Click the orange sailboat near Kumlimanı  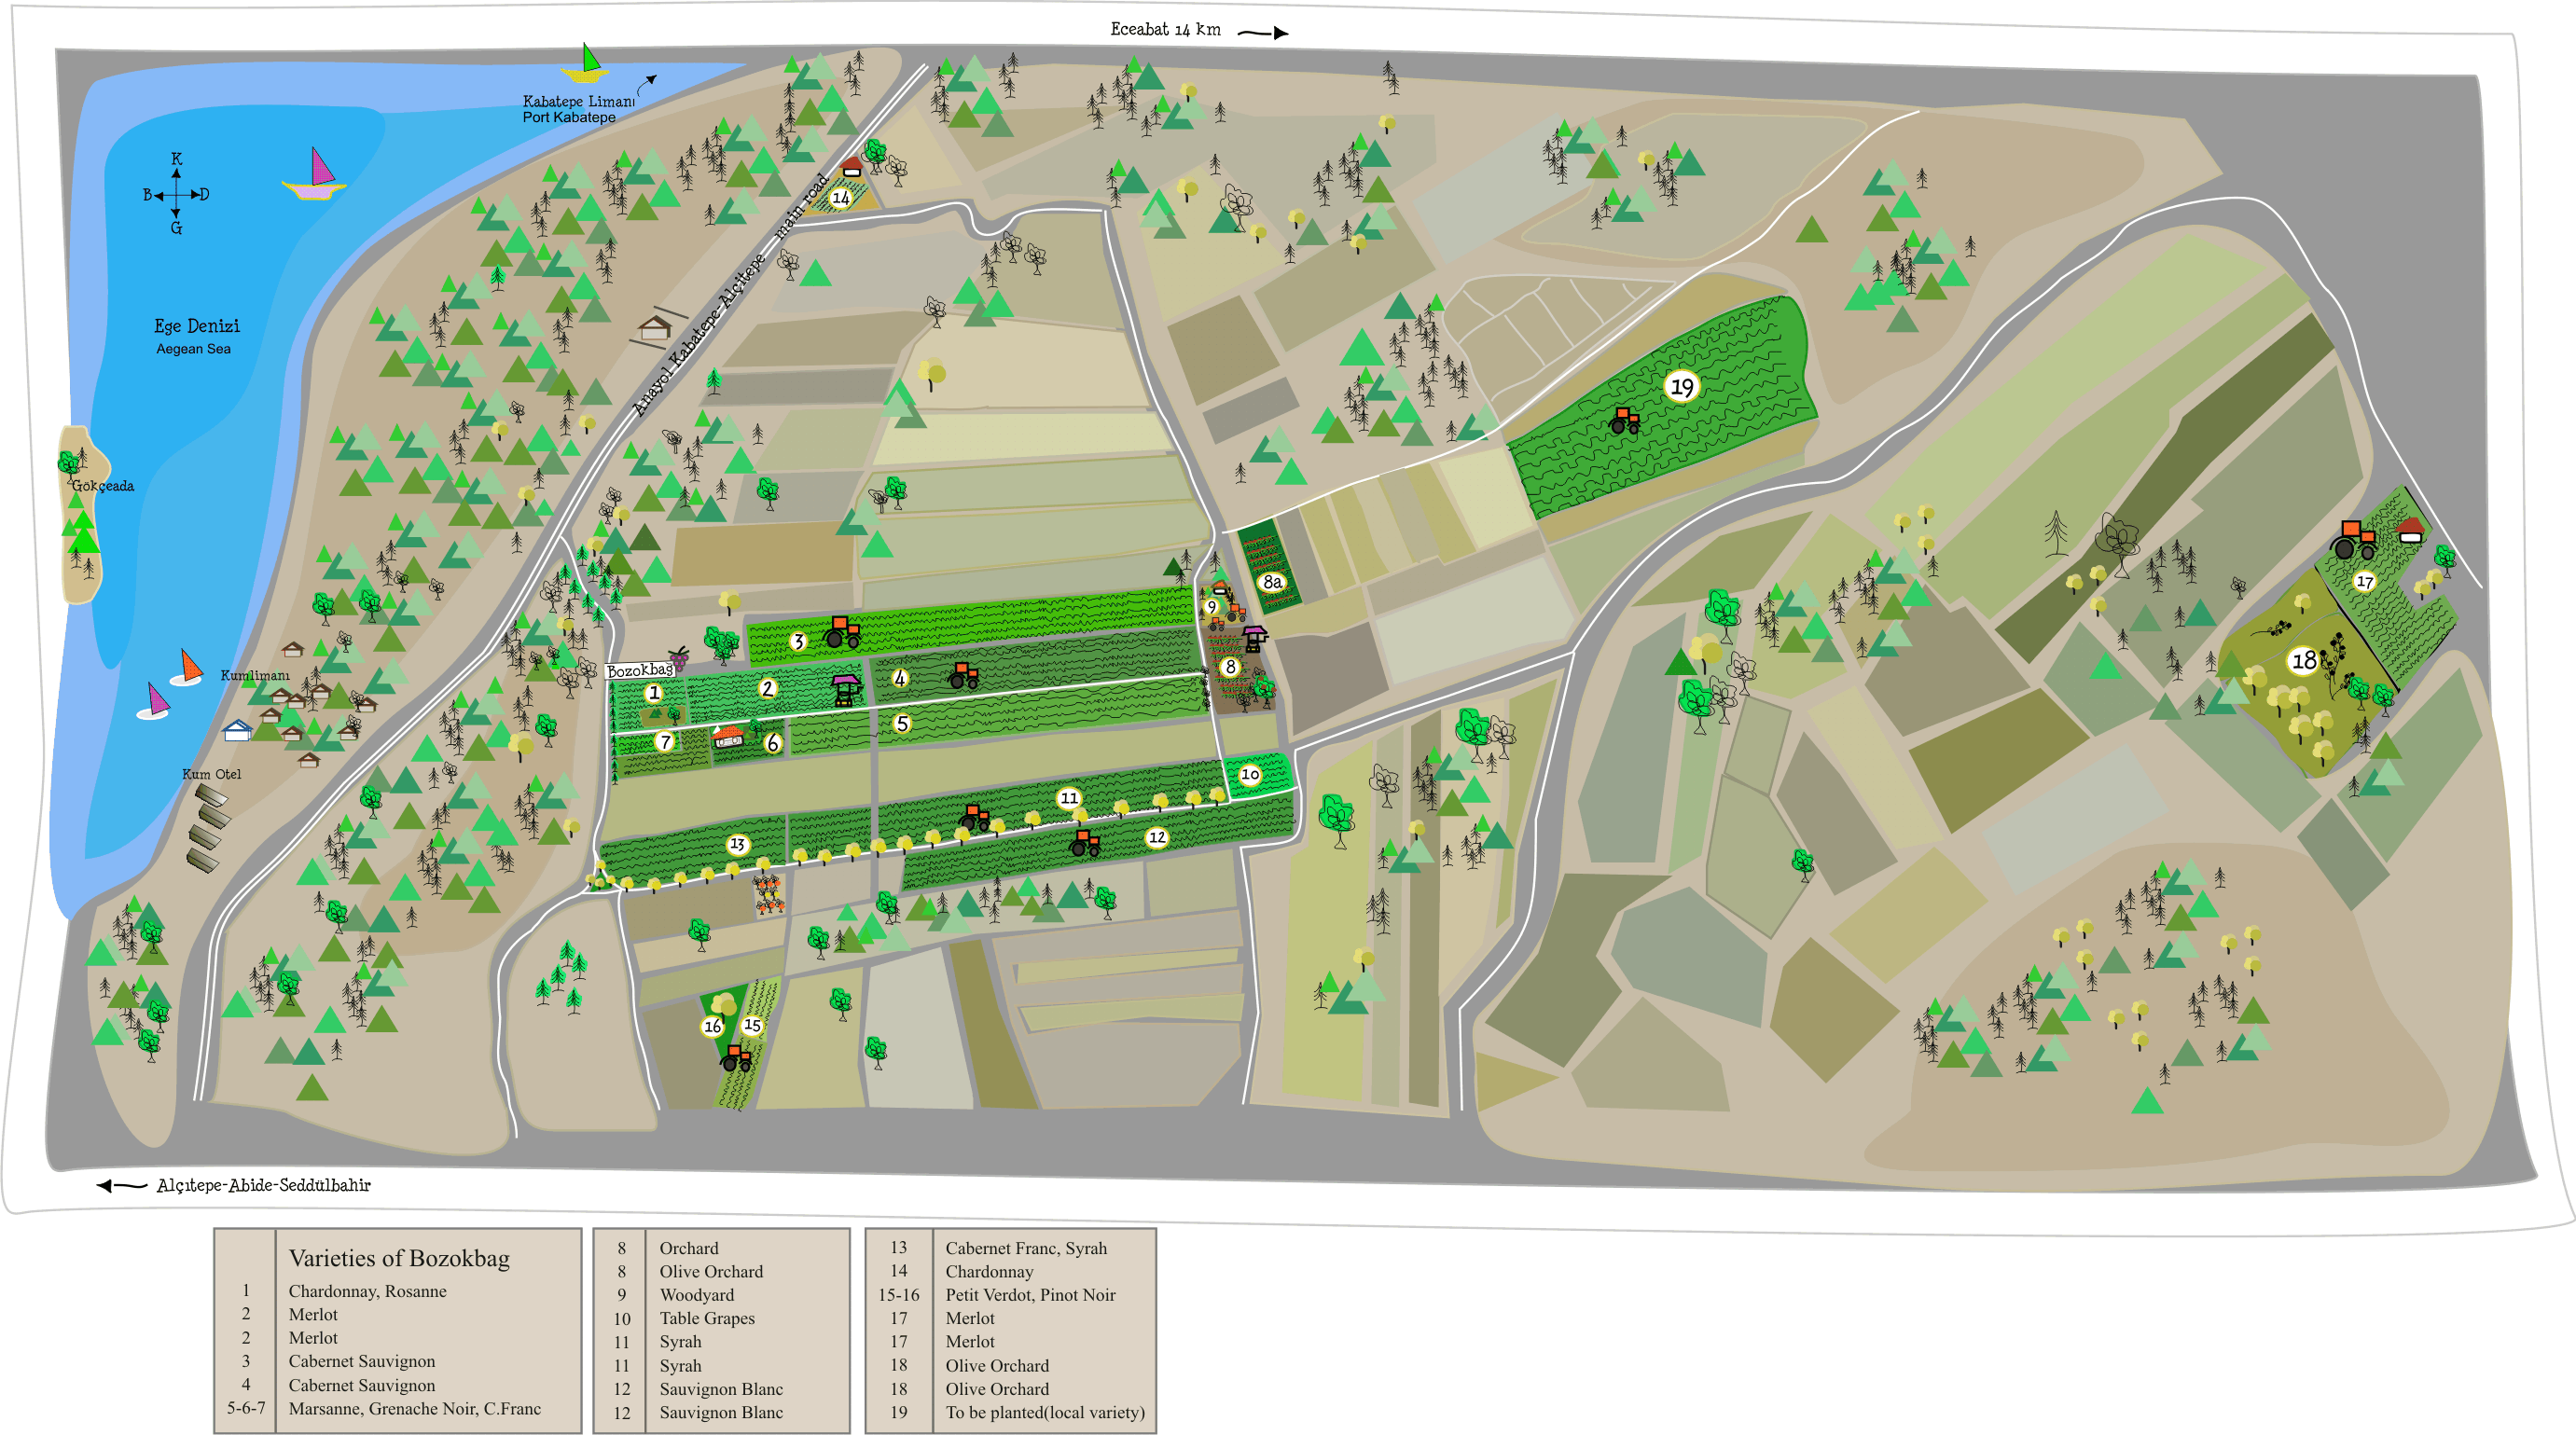click(188, 667)
